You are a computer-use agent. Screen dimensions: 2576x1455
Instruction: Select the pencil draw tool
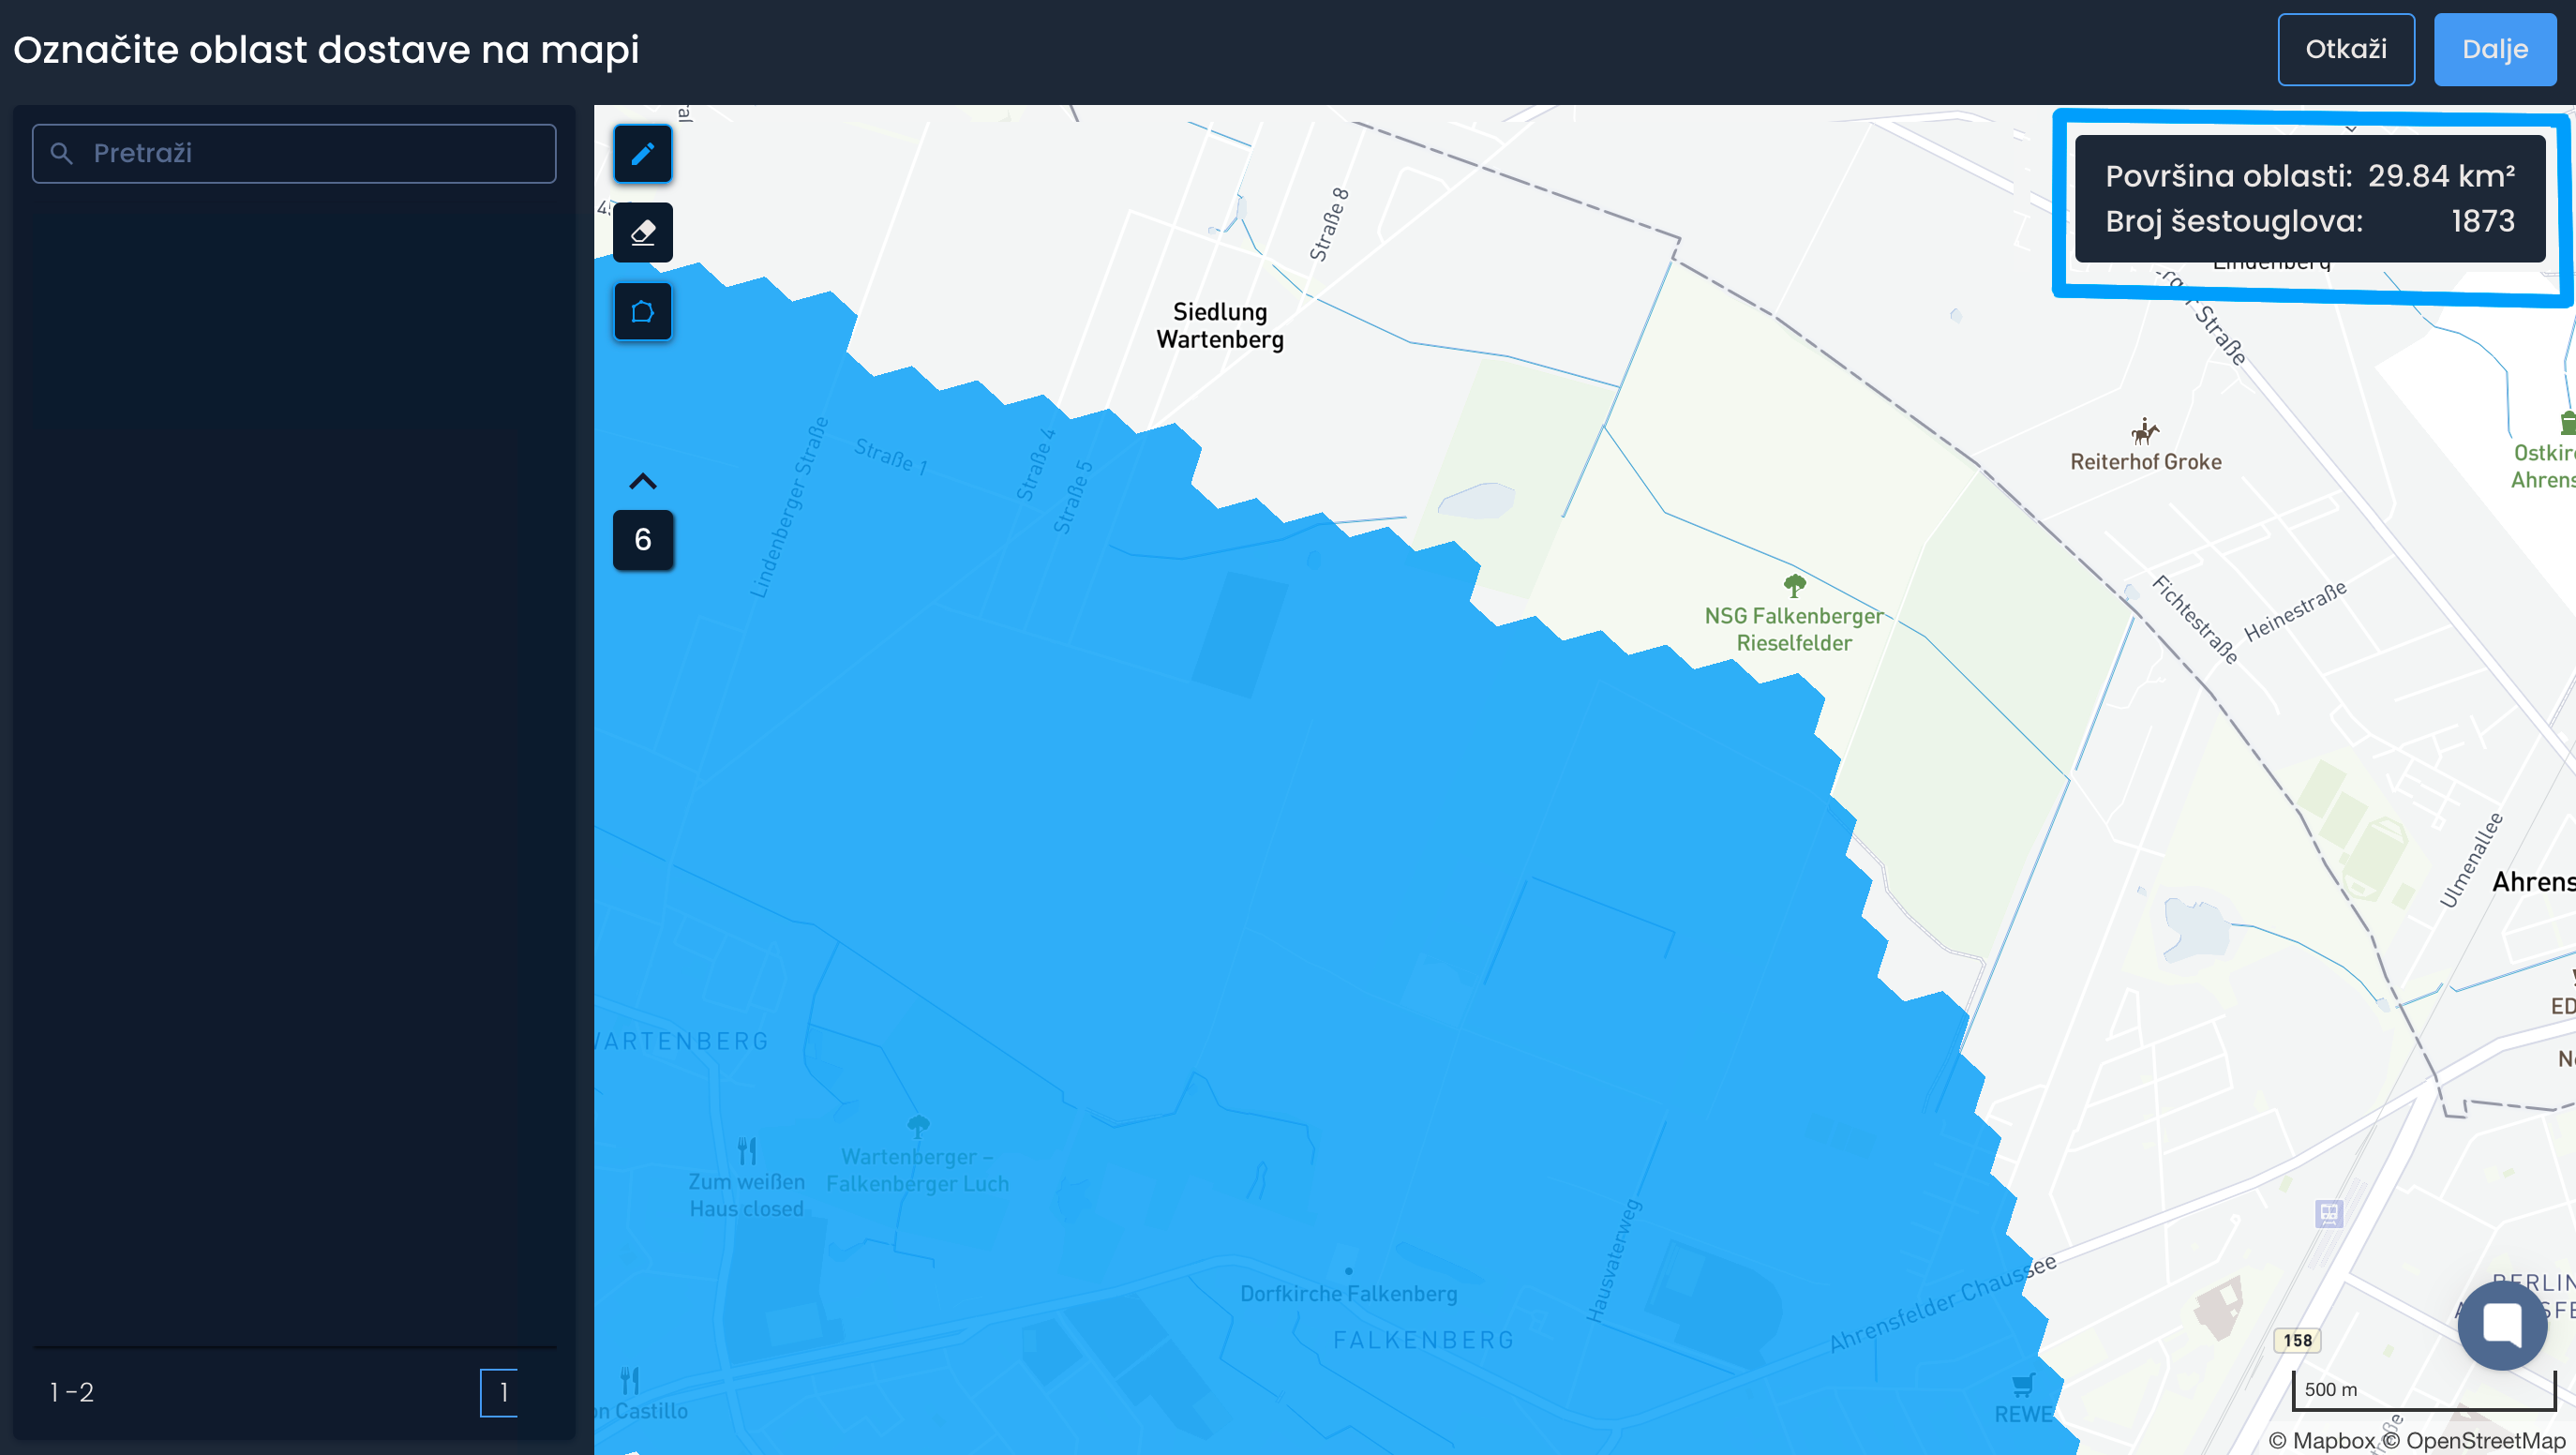click(642, 154)
